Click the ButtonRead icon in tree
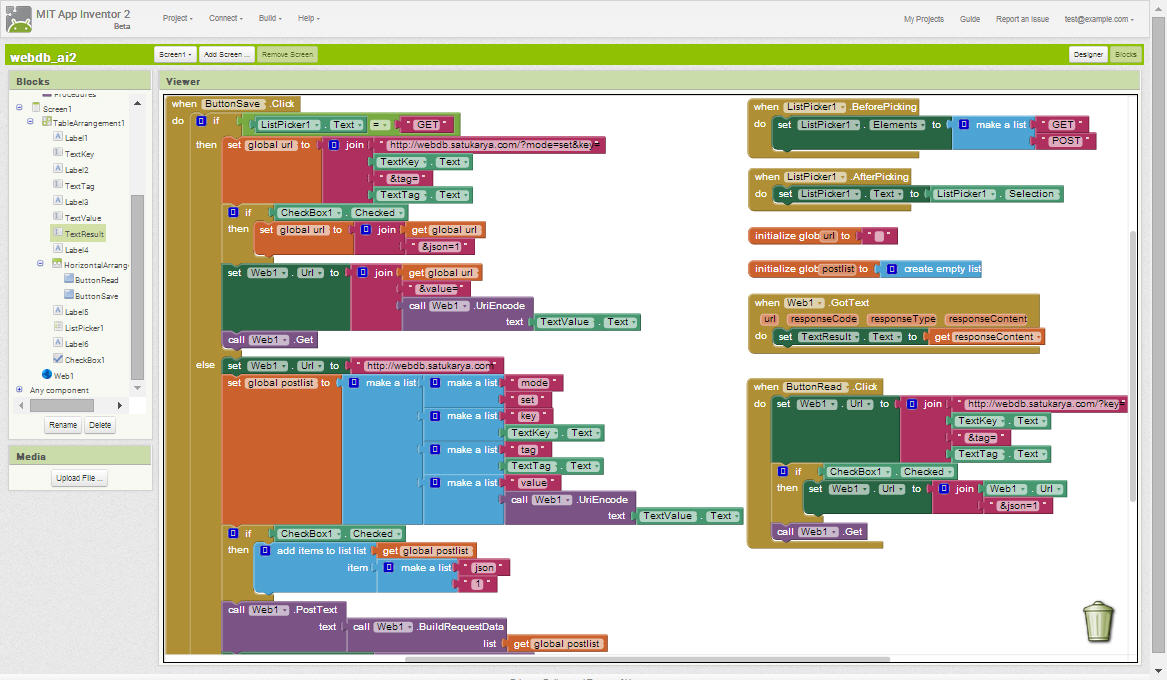The image size is (1167, 680). click(x=68, y=279)
